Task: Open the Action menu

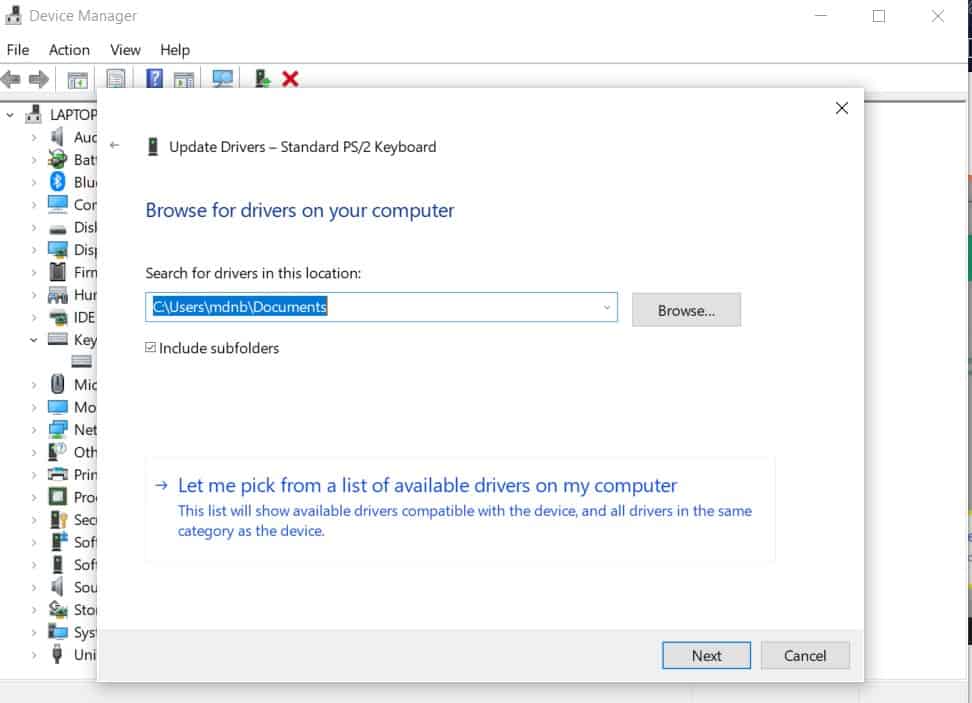Action: click(x=69, y=49)
